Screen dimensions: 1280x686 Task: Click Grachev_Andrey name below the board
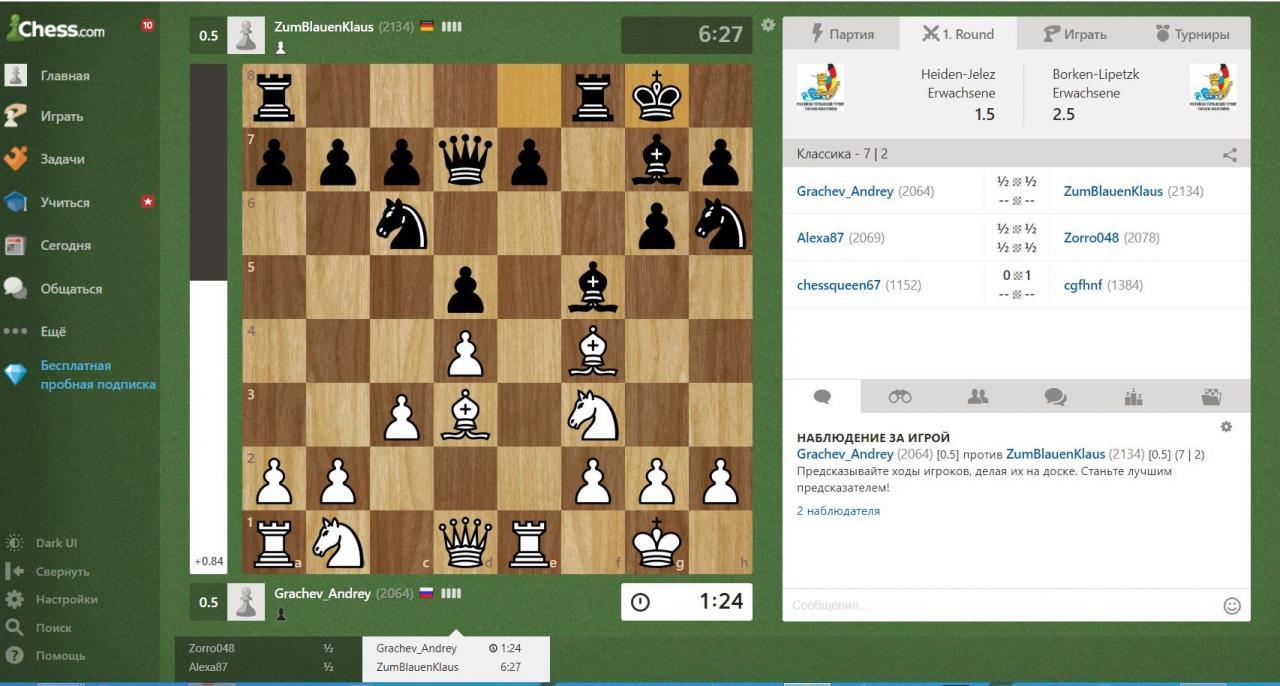[323, 593]
